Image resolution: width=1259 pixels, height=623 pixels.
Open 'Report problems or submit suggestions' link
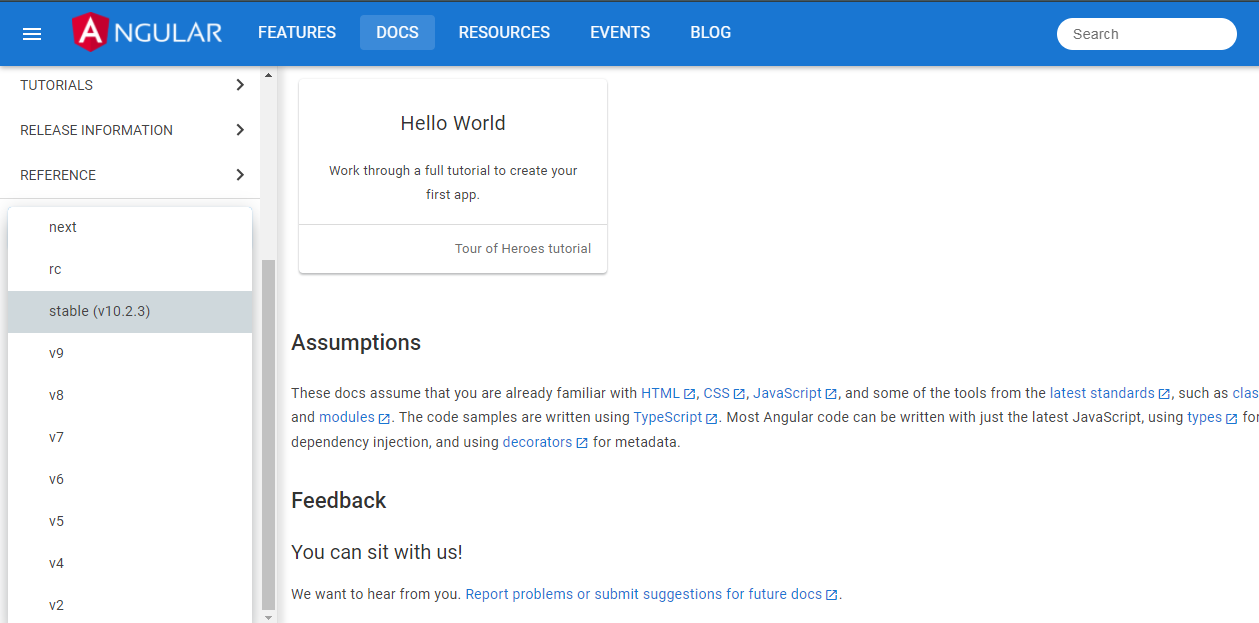[x=643, y=594]
